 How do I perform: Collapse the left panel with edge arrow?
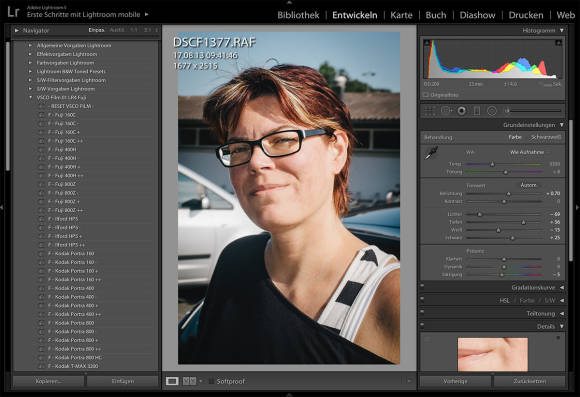pyautogui.click(x=2, y=208)
